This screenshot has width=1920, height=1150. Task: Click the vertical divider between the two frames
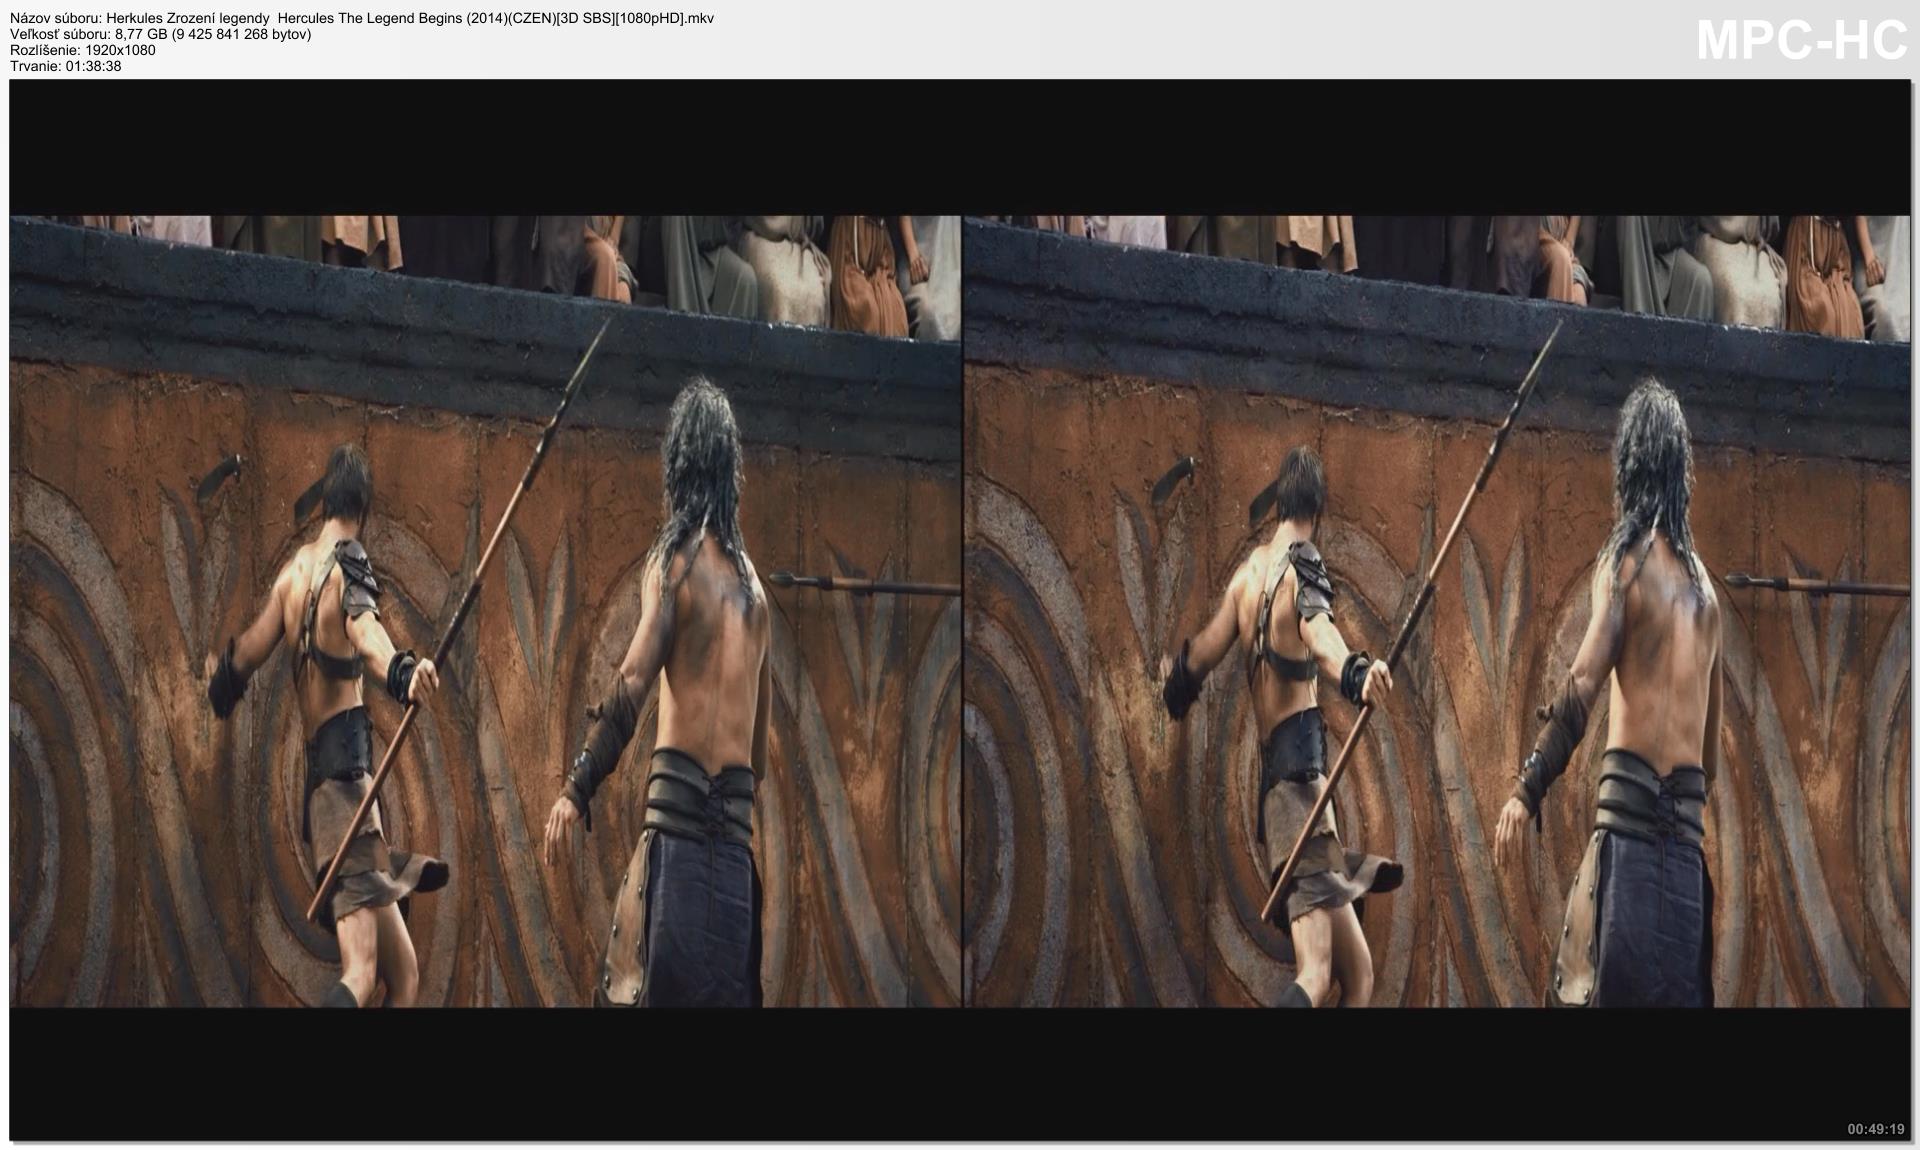[962, 611]
